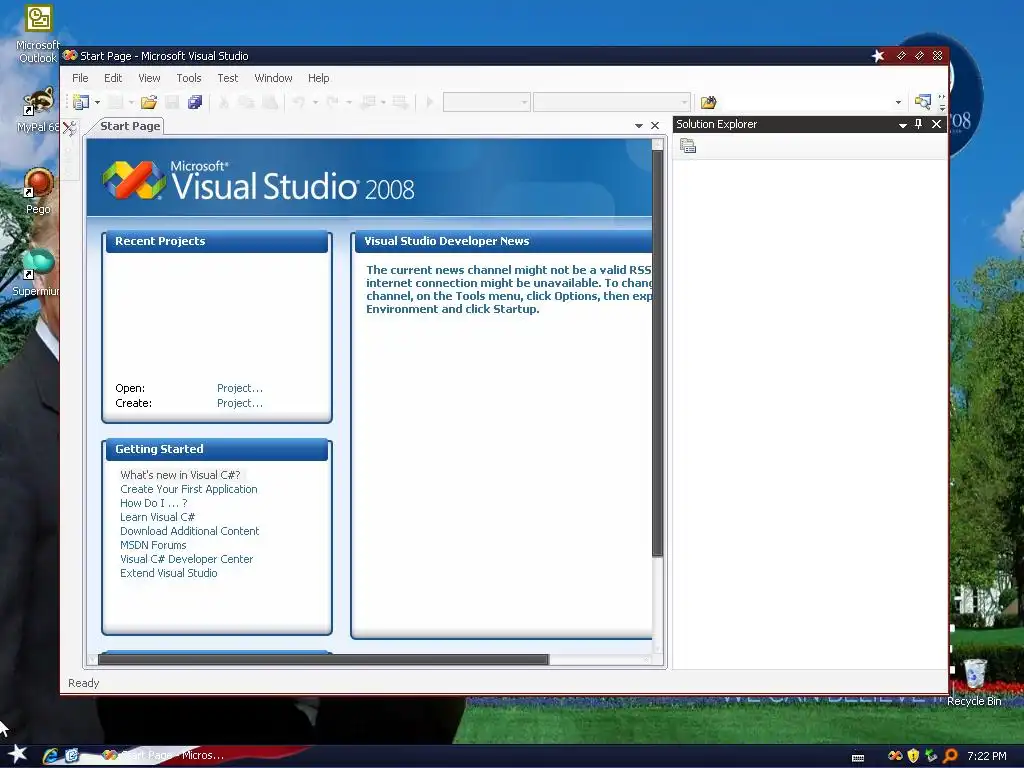
Task: Close the Start Page document tab
Action: click(x=655, y=125)
